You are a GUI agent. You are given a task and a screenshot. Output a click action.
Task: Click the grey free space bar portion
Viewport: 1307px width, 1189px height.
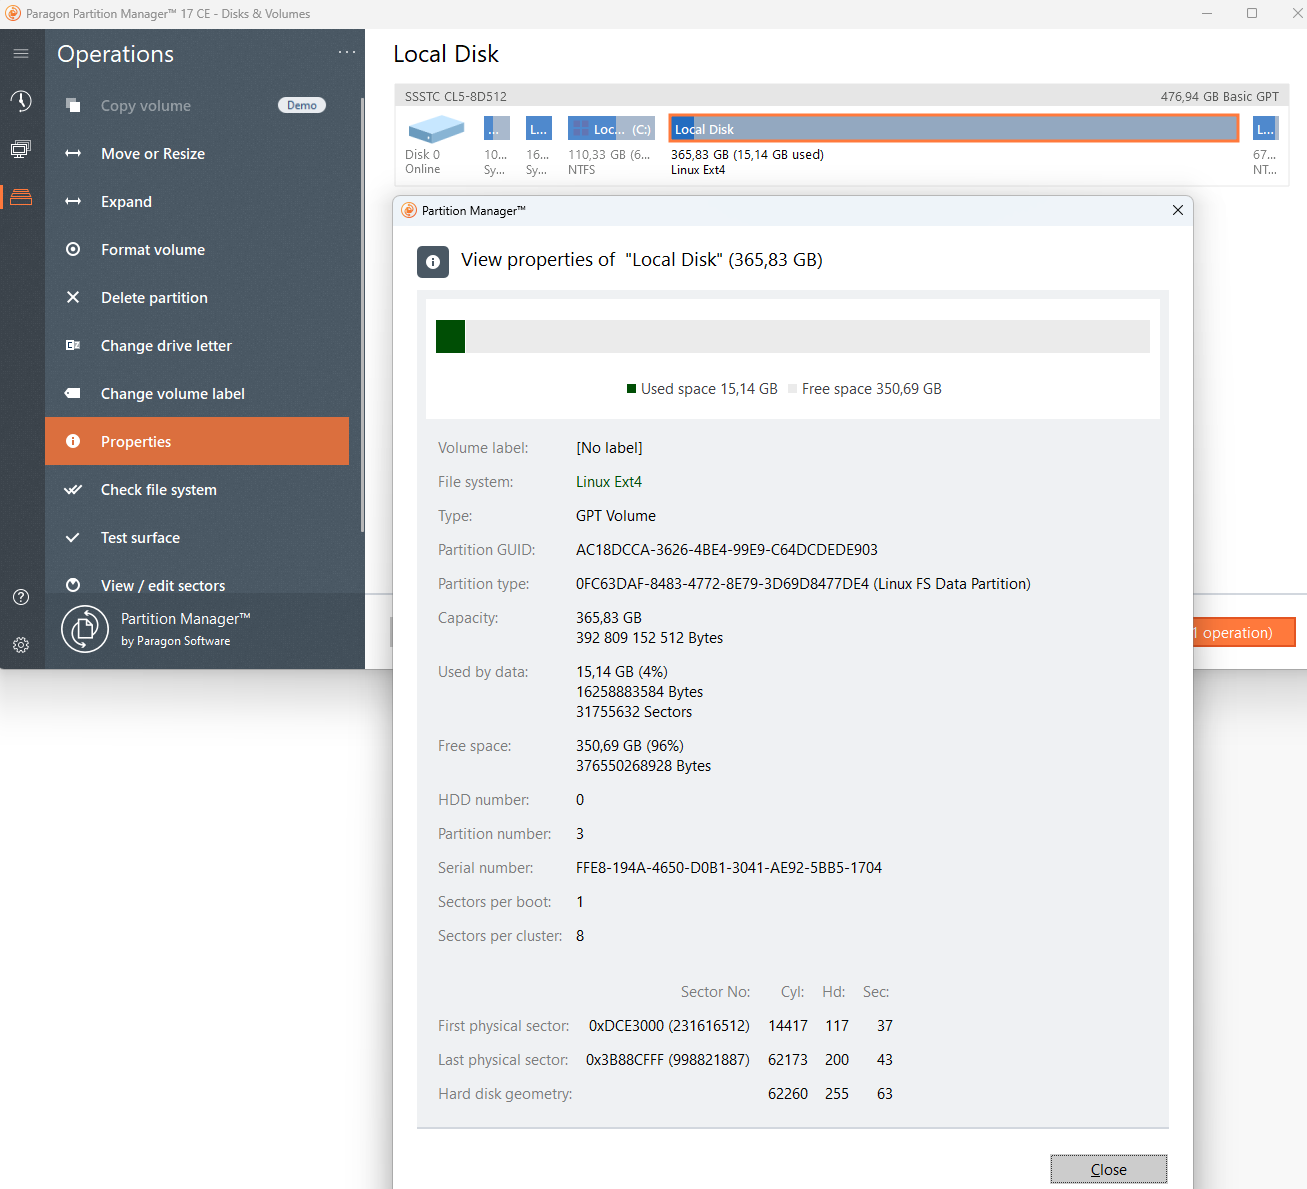click(x=808, y=337)
